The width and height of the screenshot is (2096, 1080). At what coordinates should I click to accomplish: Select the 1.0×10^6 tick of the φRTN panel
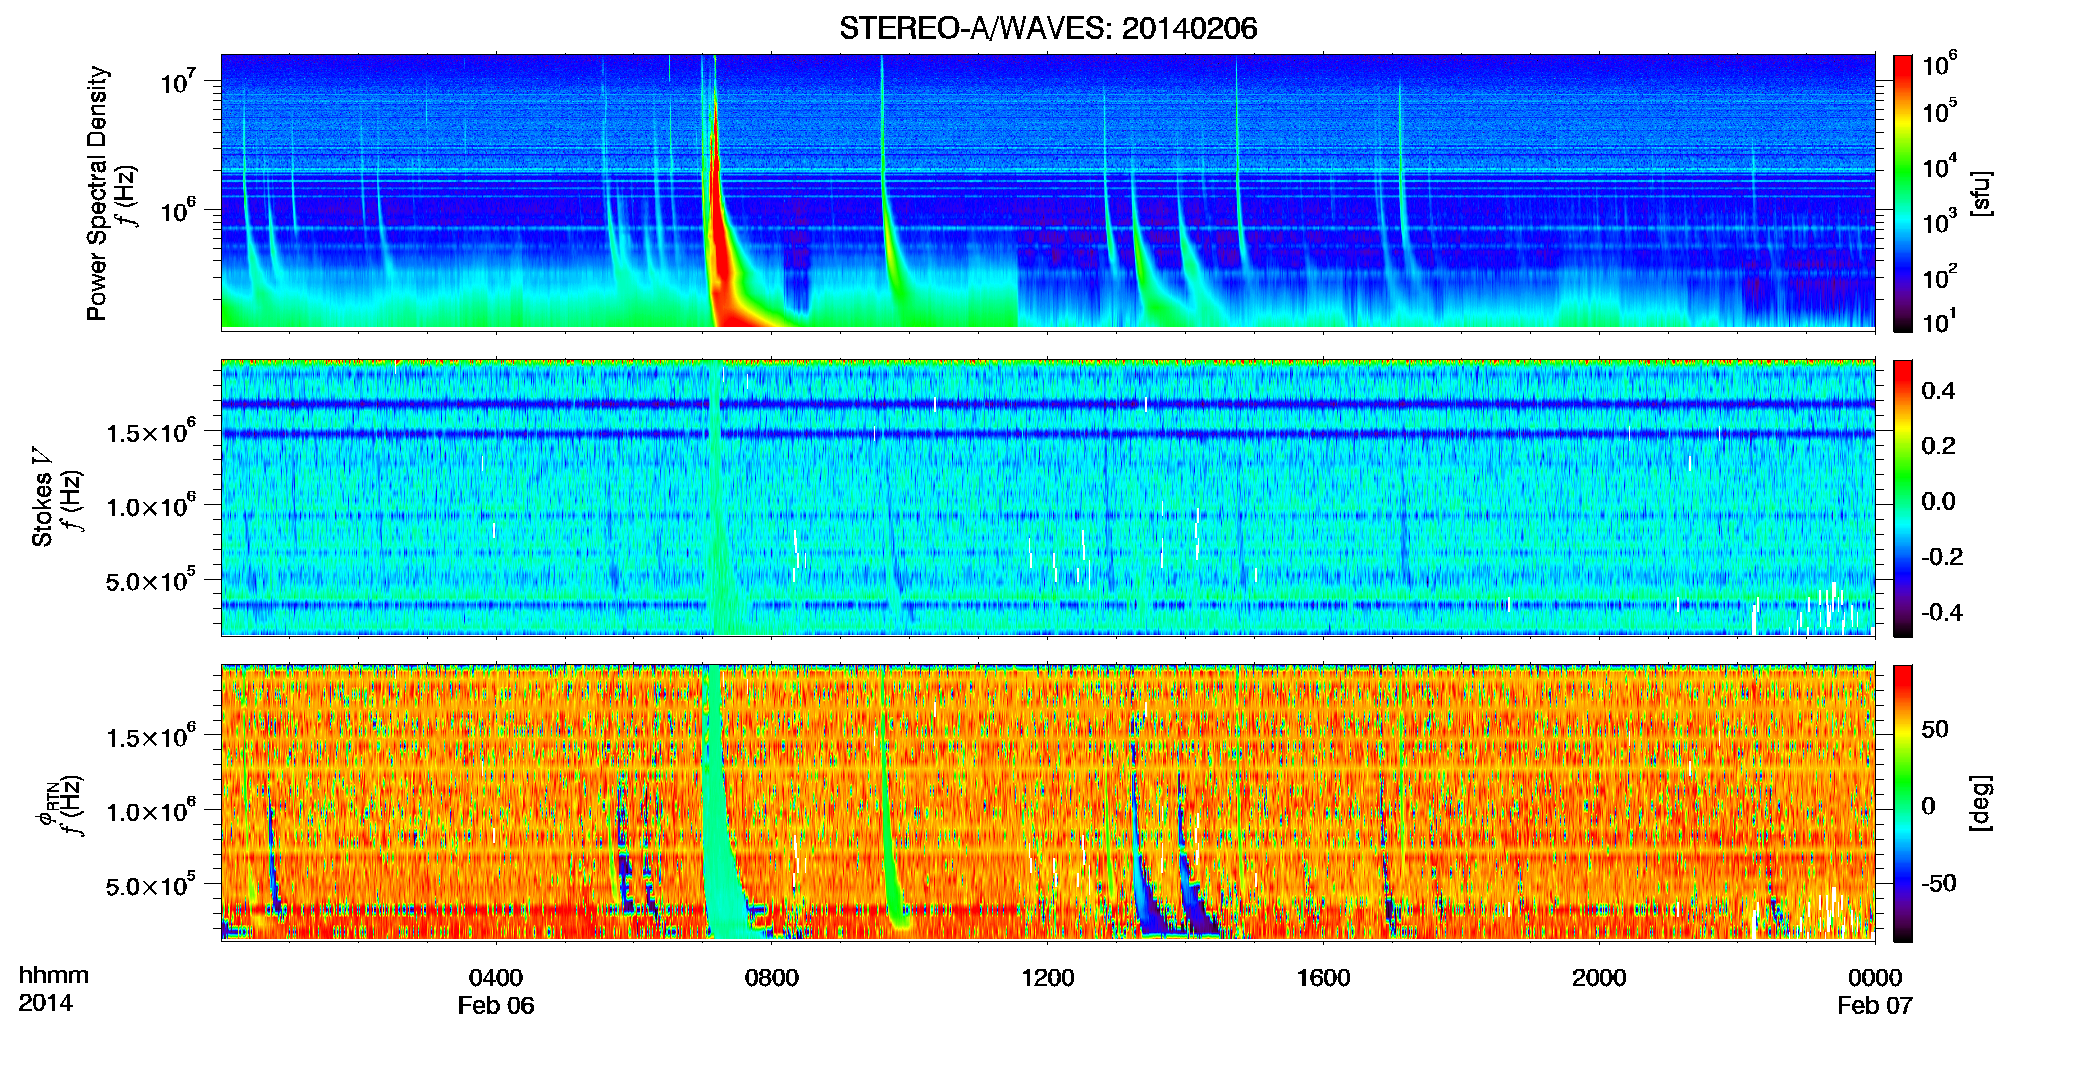150,811
